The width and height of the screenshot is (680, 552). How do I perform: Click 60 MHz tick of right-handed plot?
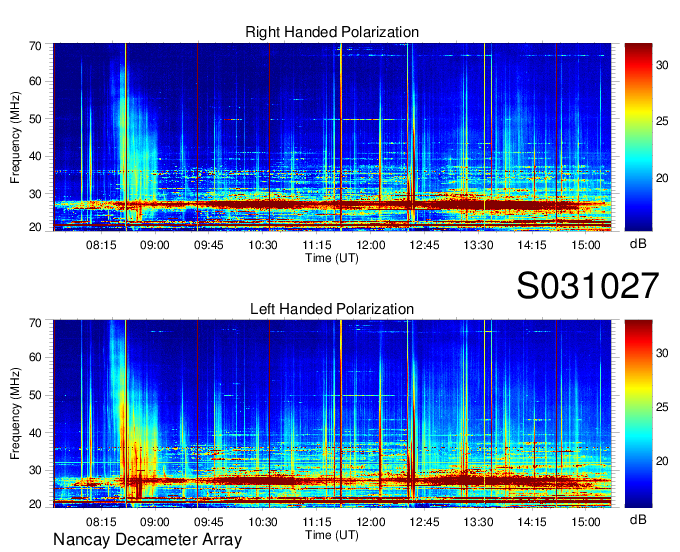pyautogui.click(x=35, y=81)
